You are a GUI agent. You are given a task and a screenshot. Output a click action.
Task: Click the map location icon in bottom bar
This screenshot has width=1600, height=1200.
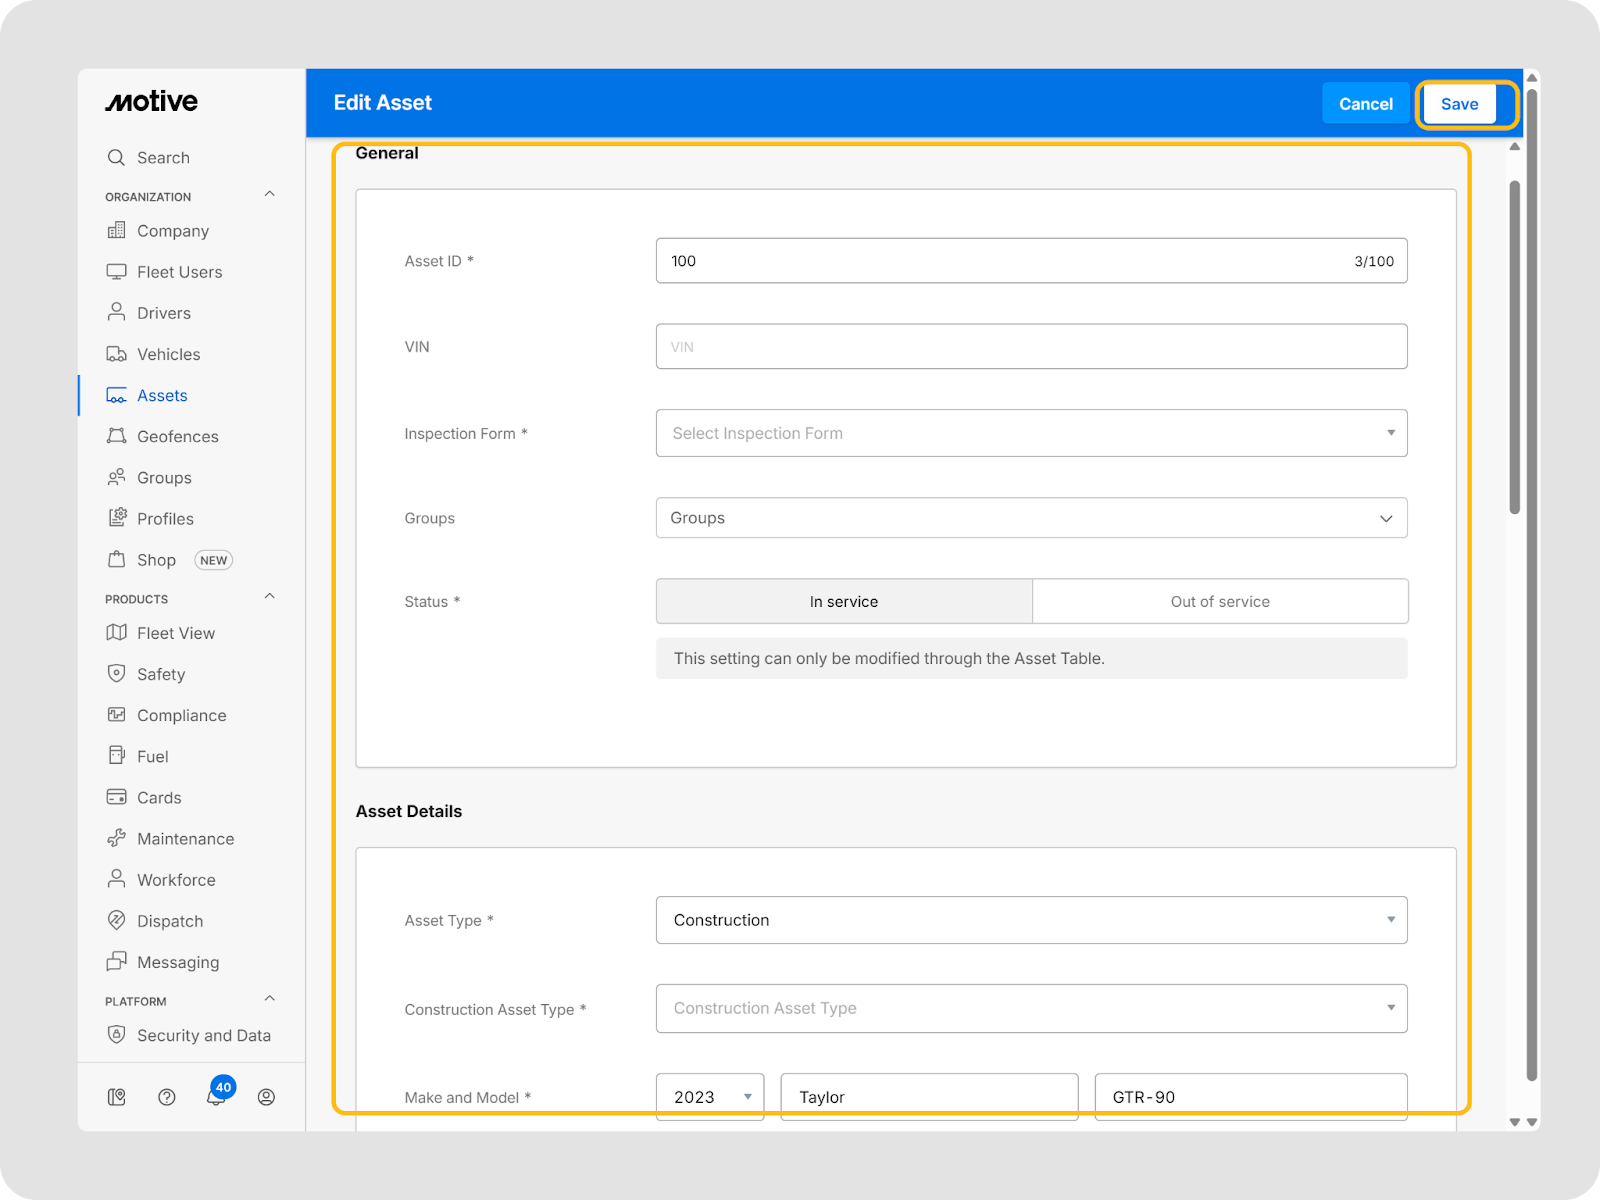click(x=117, y=1097)
